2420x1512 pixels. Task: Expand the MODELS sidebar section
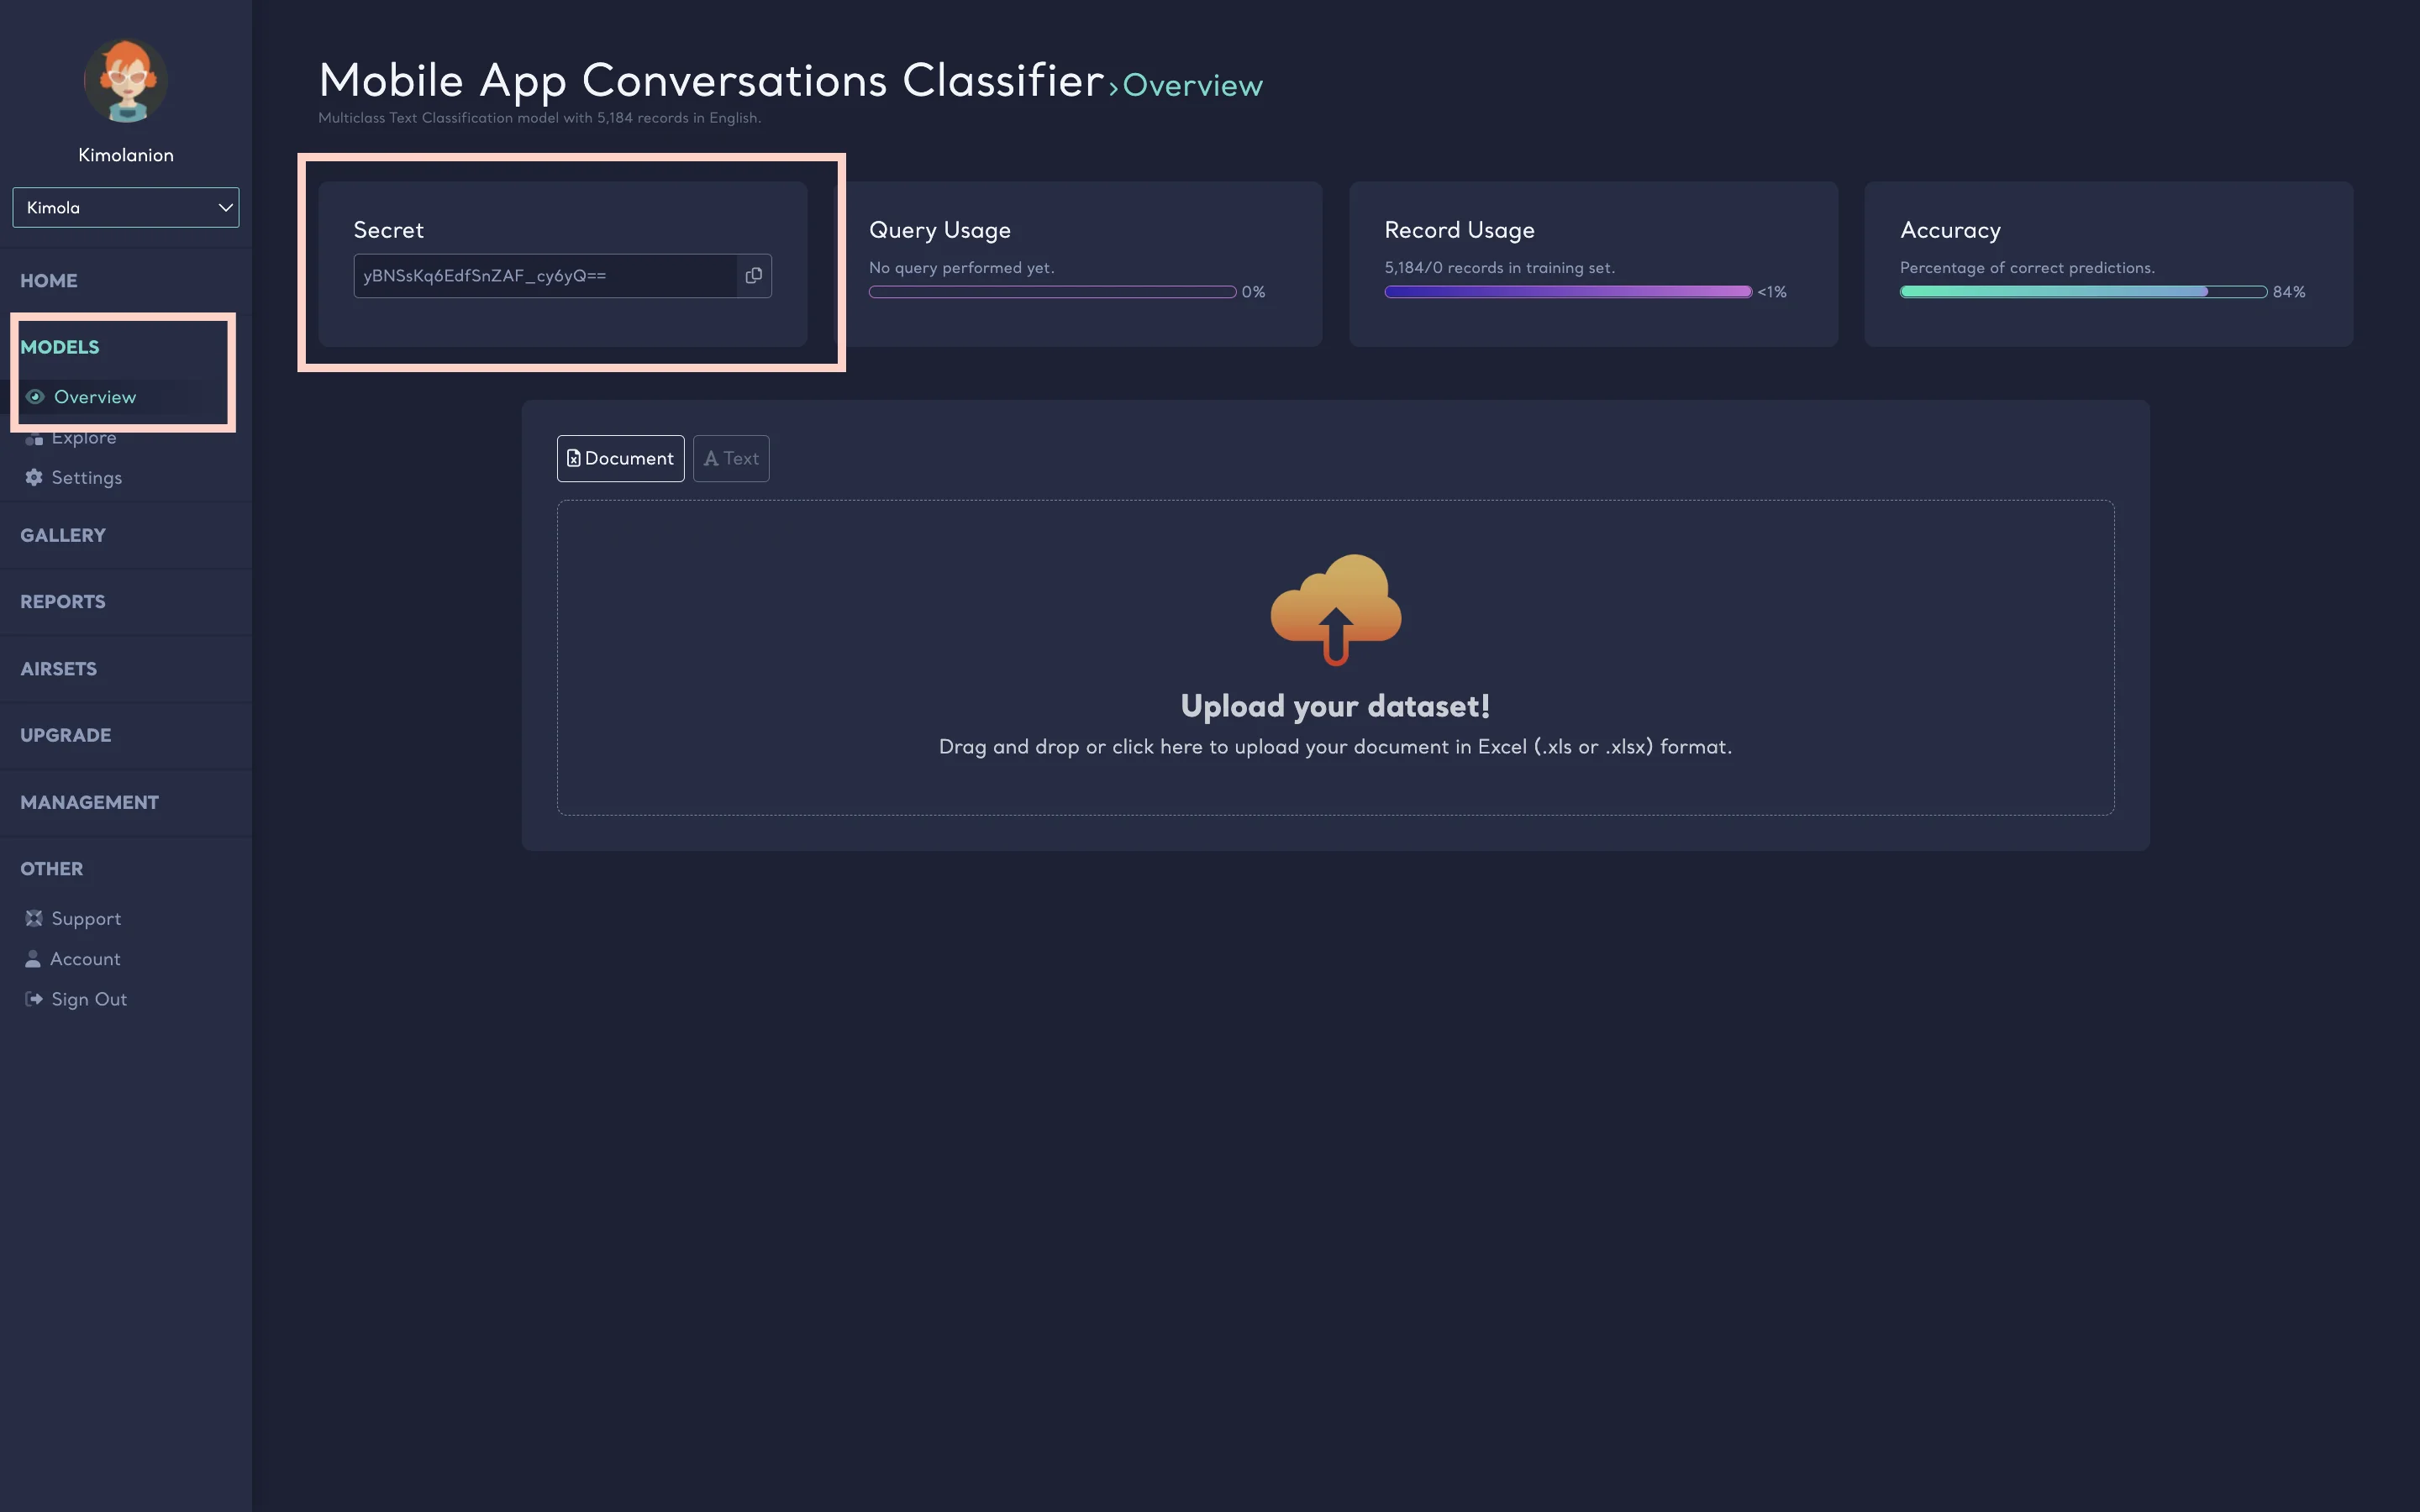tap(60, 347)
